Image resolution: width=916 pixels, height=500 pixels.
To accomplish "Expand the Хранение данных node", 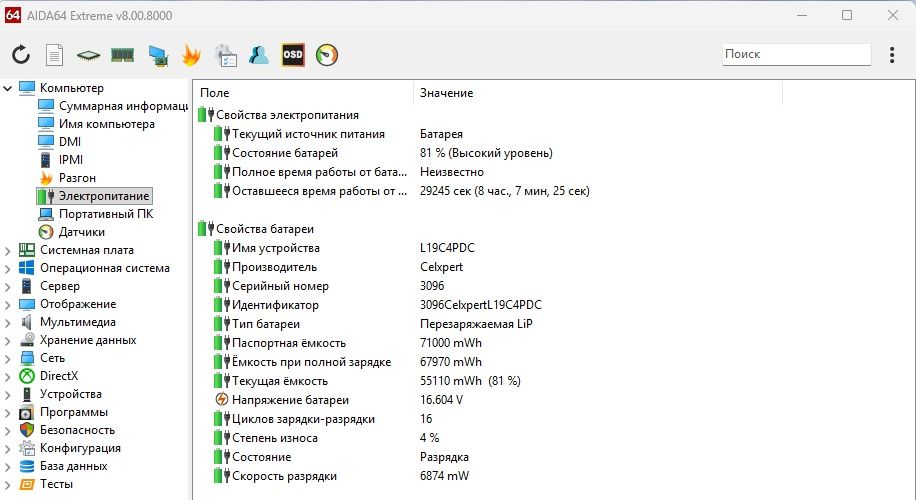I will tap(8, 341).
